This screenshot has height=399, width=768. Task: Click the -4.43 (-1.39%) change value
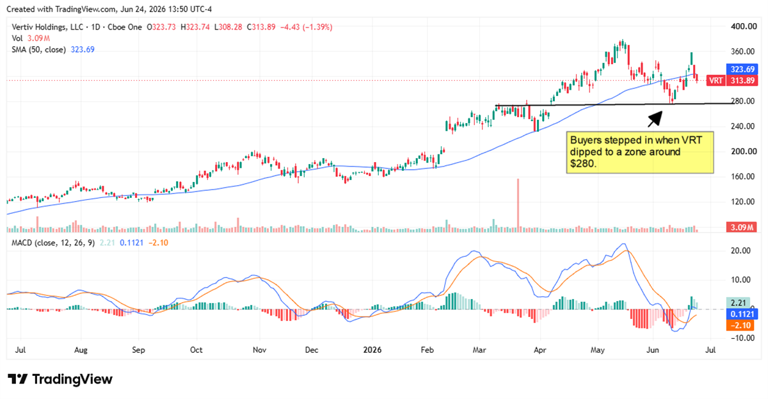tap(306, 27)
